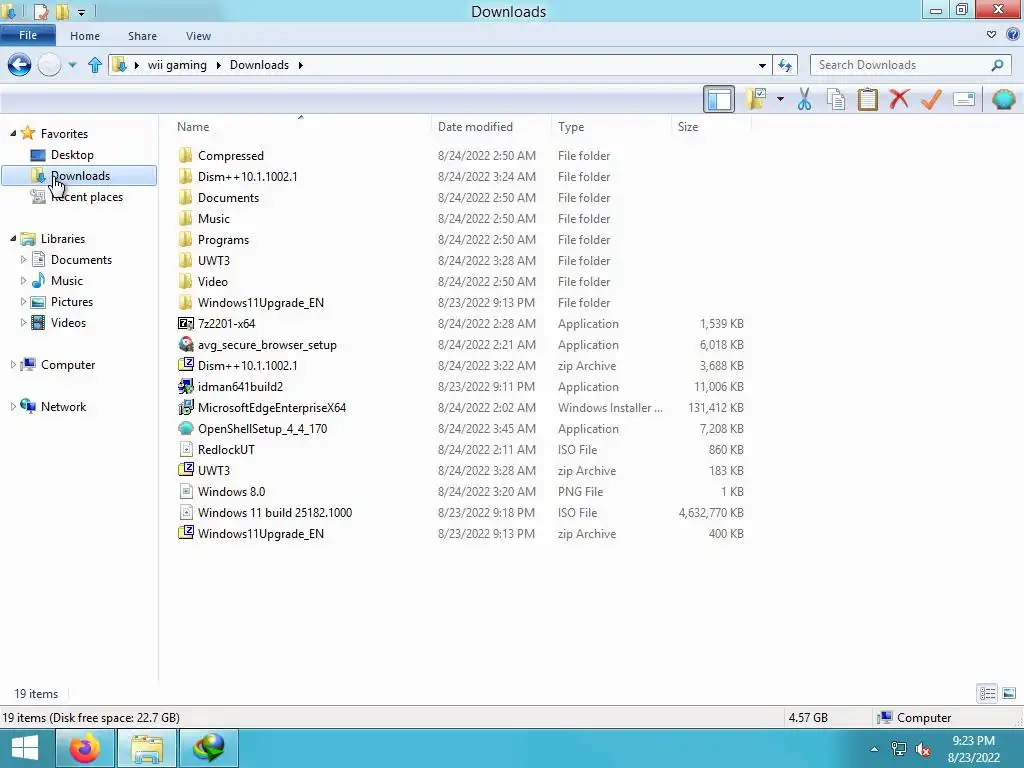Collapse the Favorites tree section

13,133
